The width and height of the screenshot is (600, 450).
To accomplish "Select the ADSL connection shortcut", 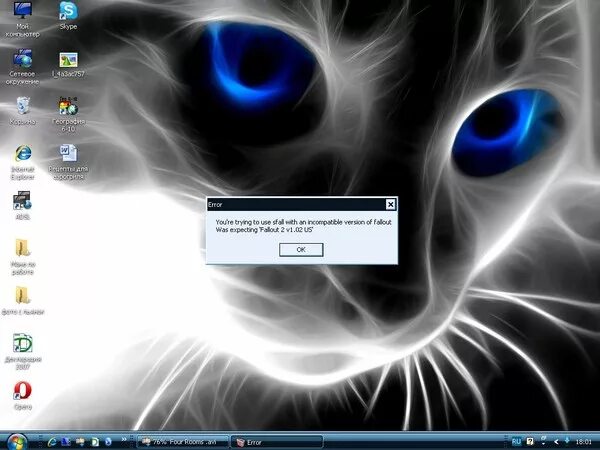I will pyautogui.click(x=23, y=205).
